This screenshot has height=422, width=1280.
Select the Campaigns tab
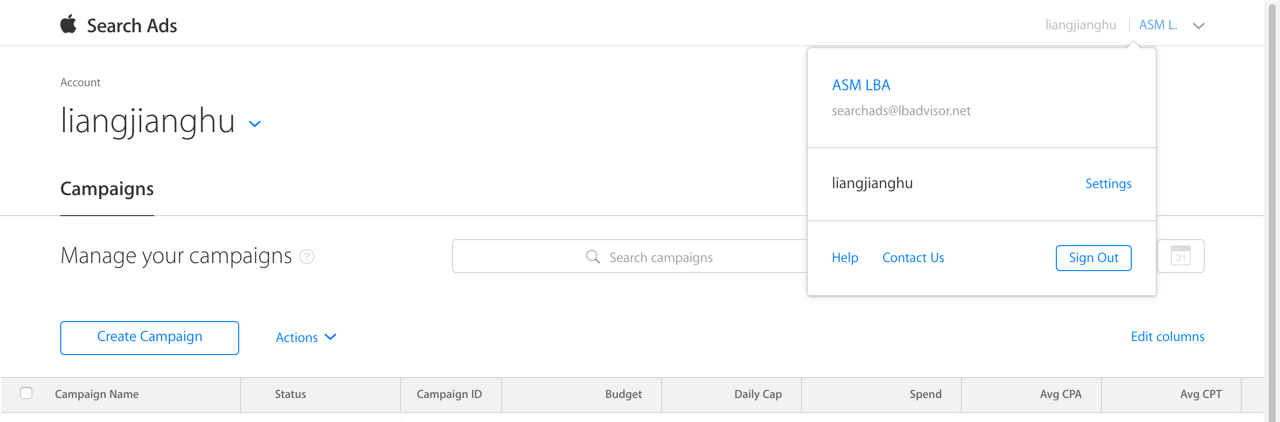[x=107, y=189]
